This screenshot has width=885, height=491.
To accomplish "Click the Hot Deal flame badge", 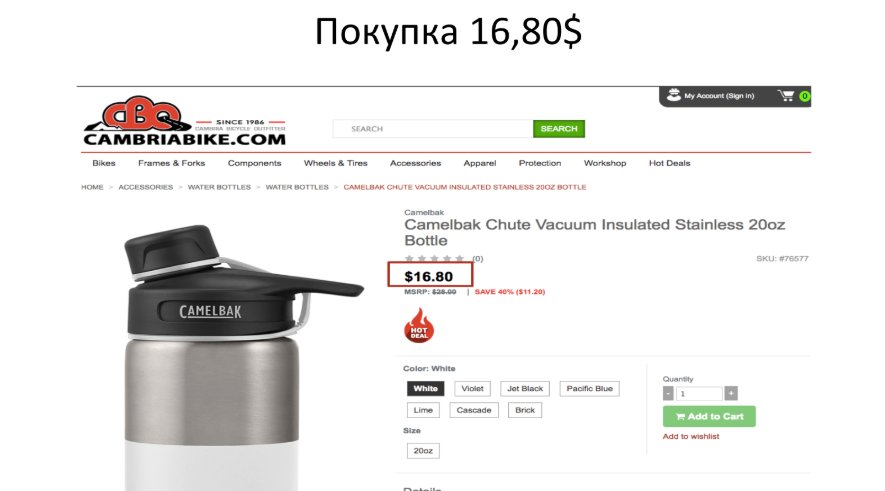I will (419, 326).
